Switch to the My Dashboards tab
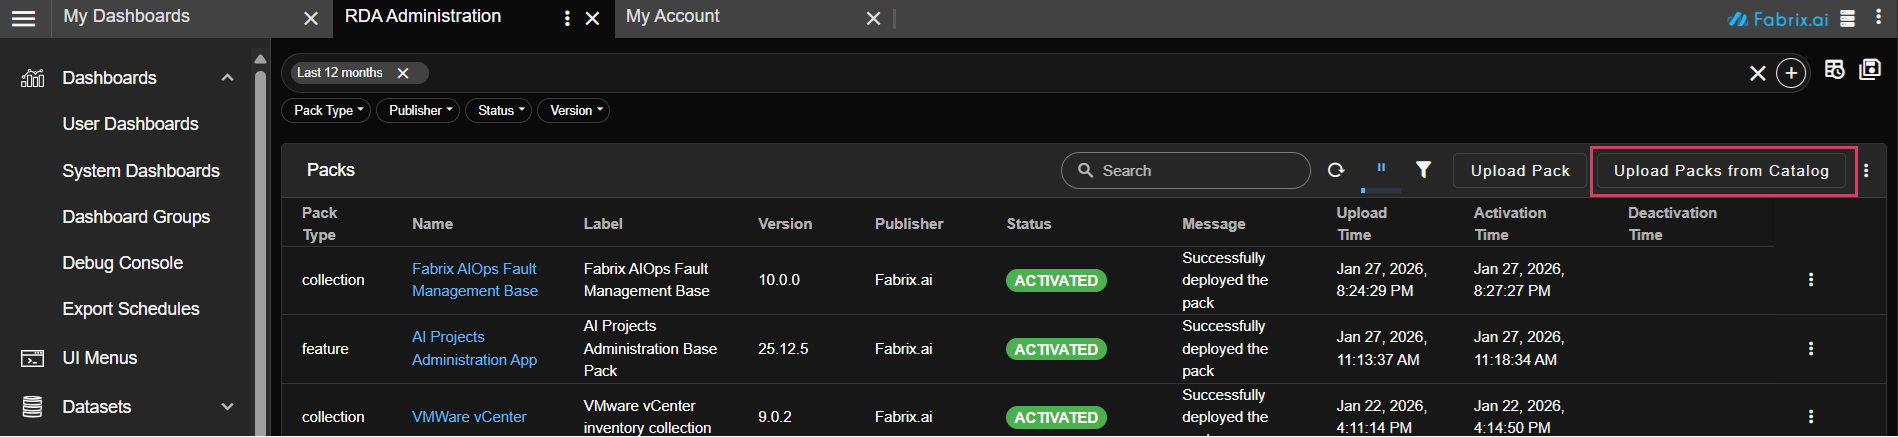The height and width of the screenshot is (437, 1898). 127,17
